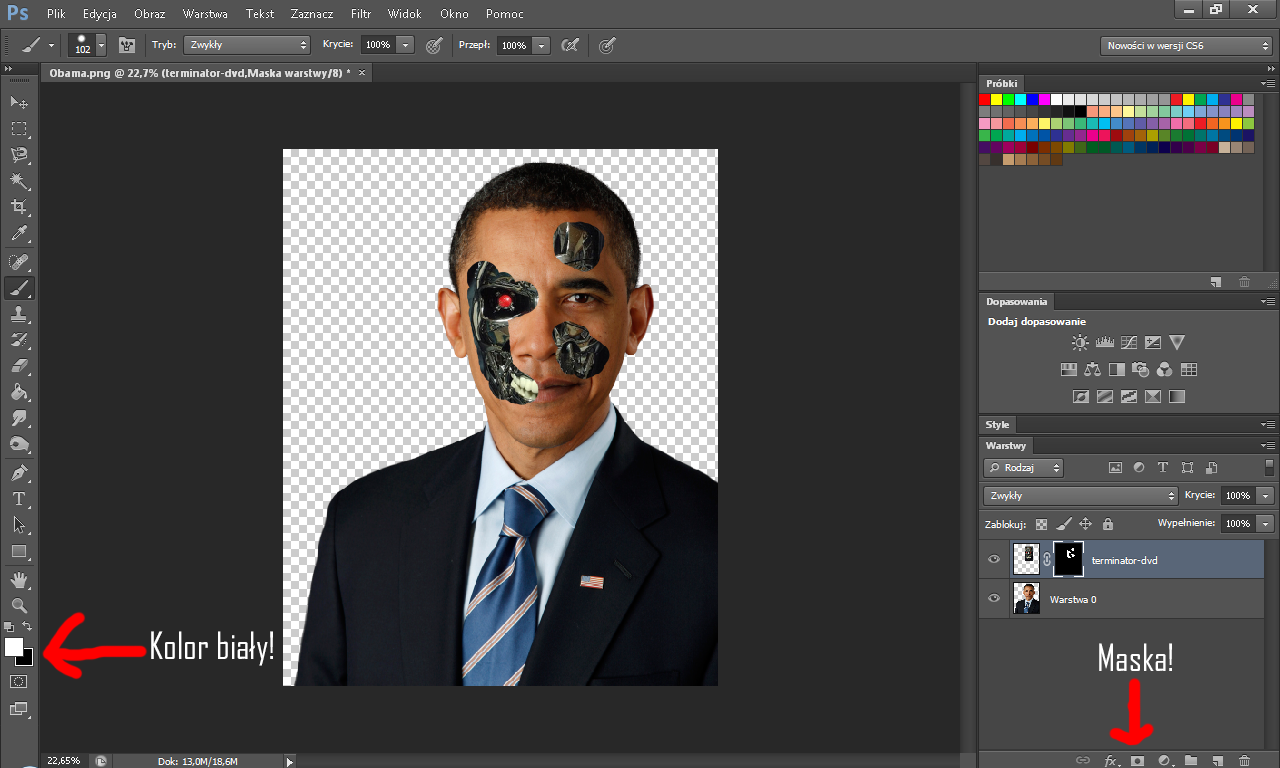Toggle lock layer position
Screen dimensions: 1280x768
(1085, 523)
